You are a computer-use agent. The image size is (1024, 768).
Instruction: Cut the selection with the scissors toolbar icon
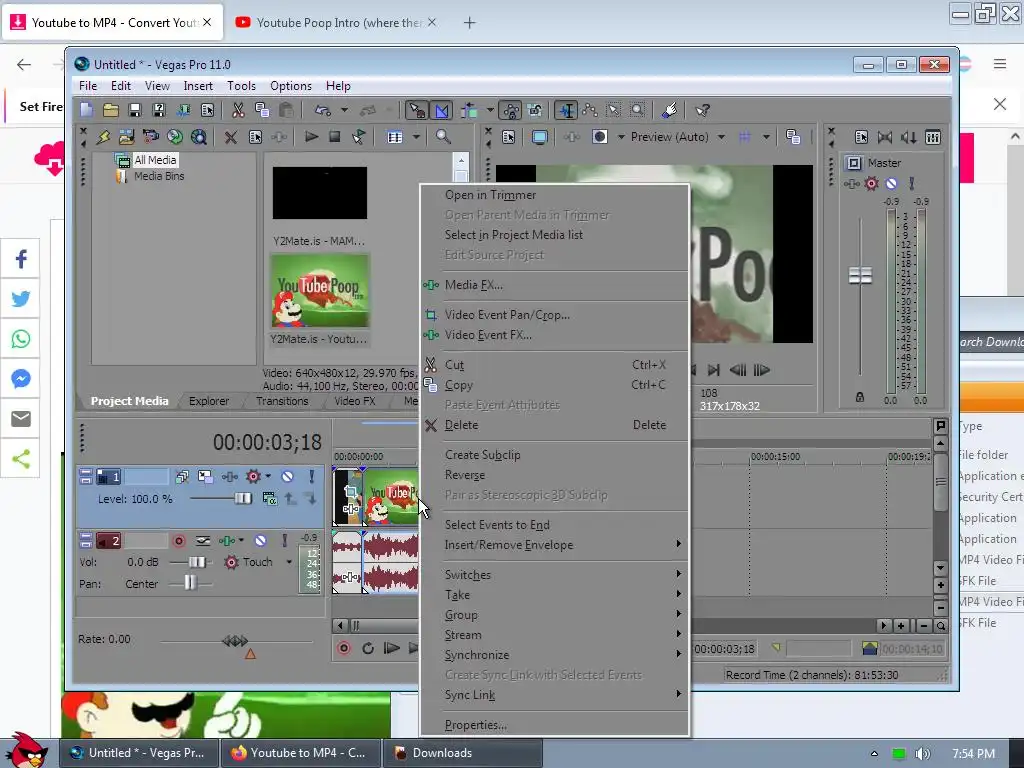click(x=238, y=110)
